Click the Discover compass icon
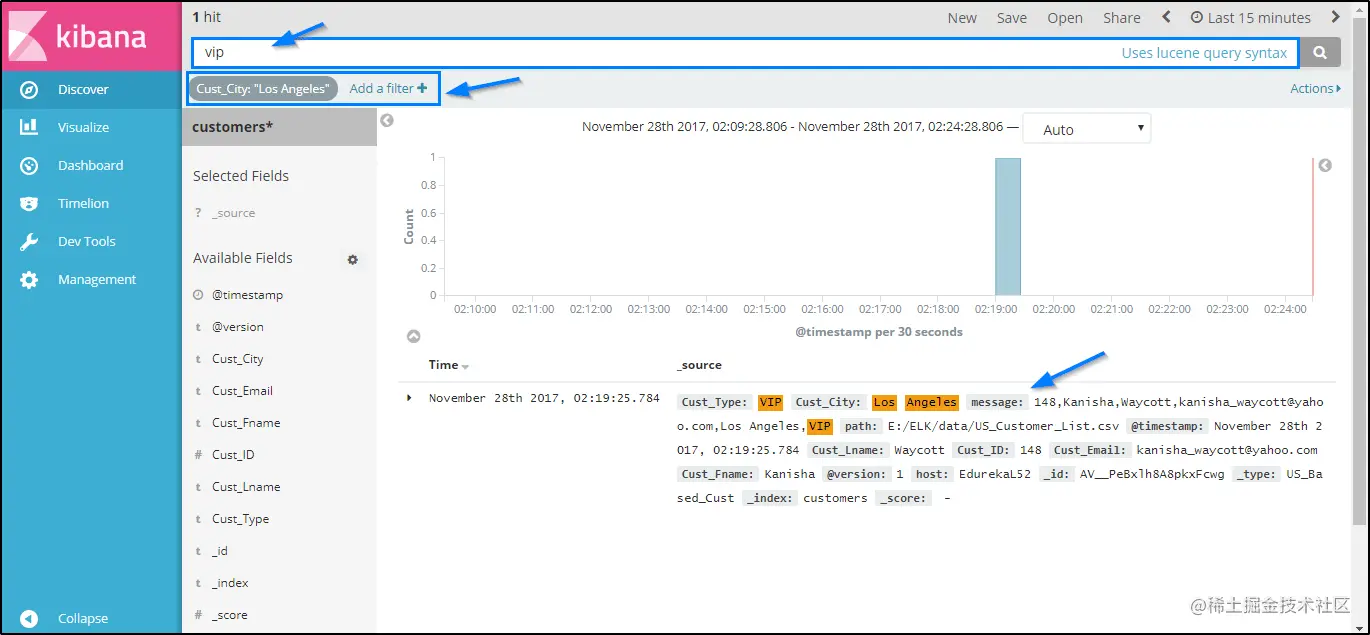 pyautogui.click(x=29, y=89)
